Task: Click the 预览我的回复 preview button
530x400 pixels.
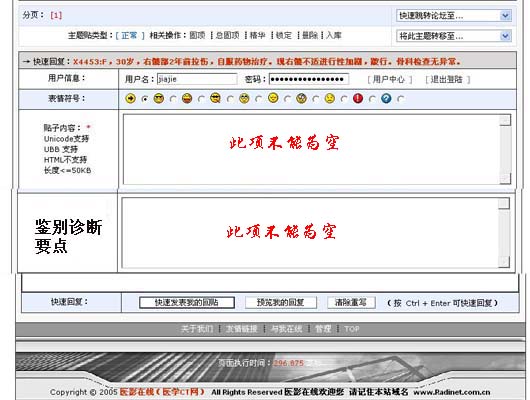Action: click(x=281, y=302)
